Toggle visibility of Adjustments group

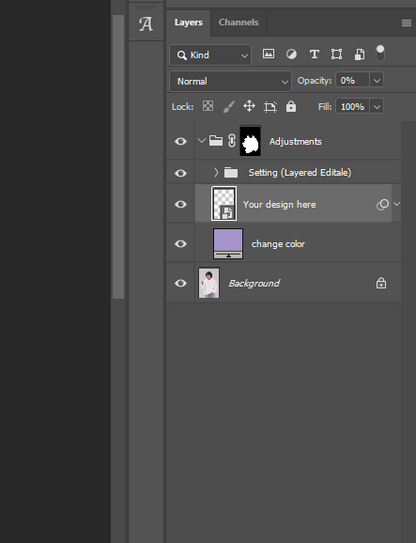(x=180, y=141)
